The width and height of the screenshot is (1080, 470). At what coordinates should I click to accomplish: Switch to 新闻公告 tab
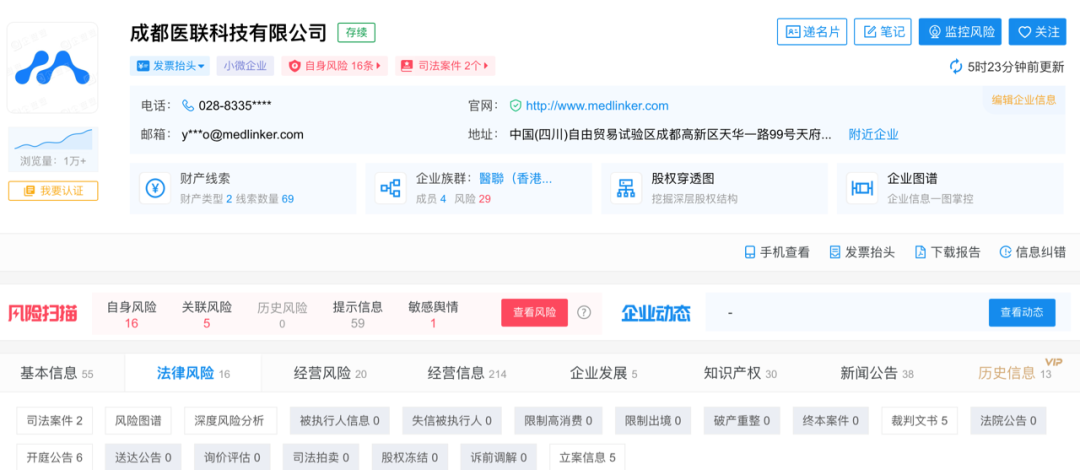[x=877, y=374]
